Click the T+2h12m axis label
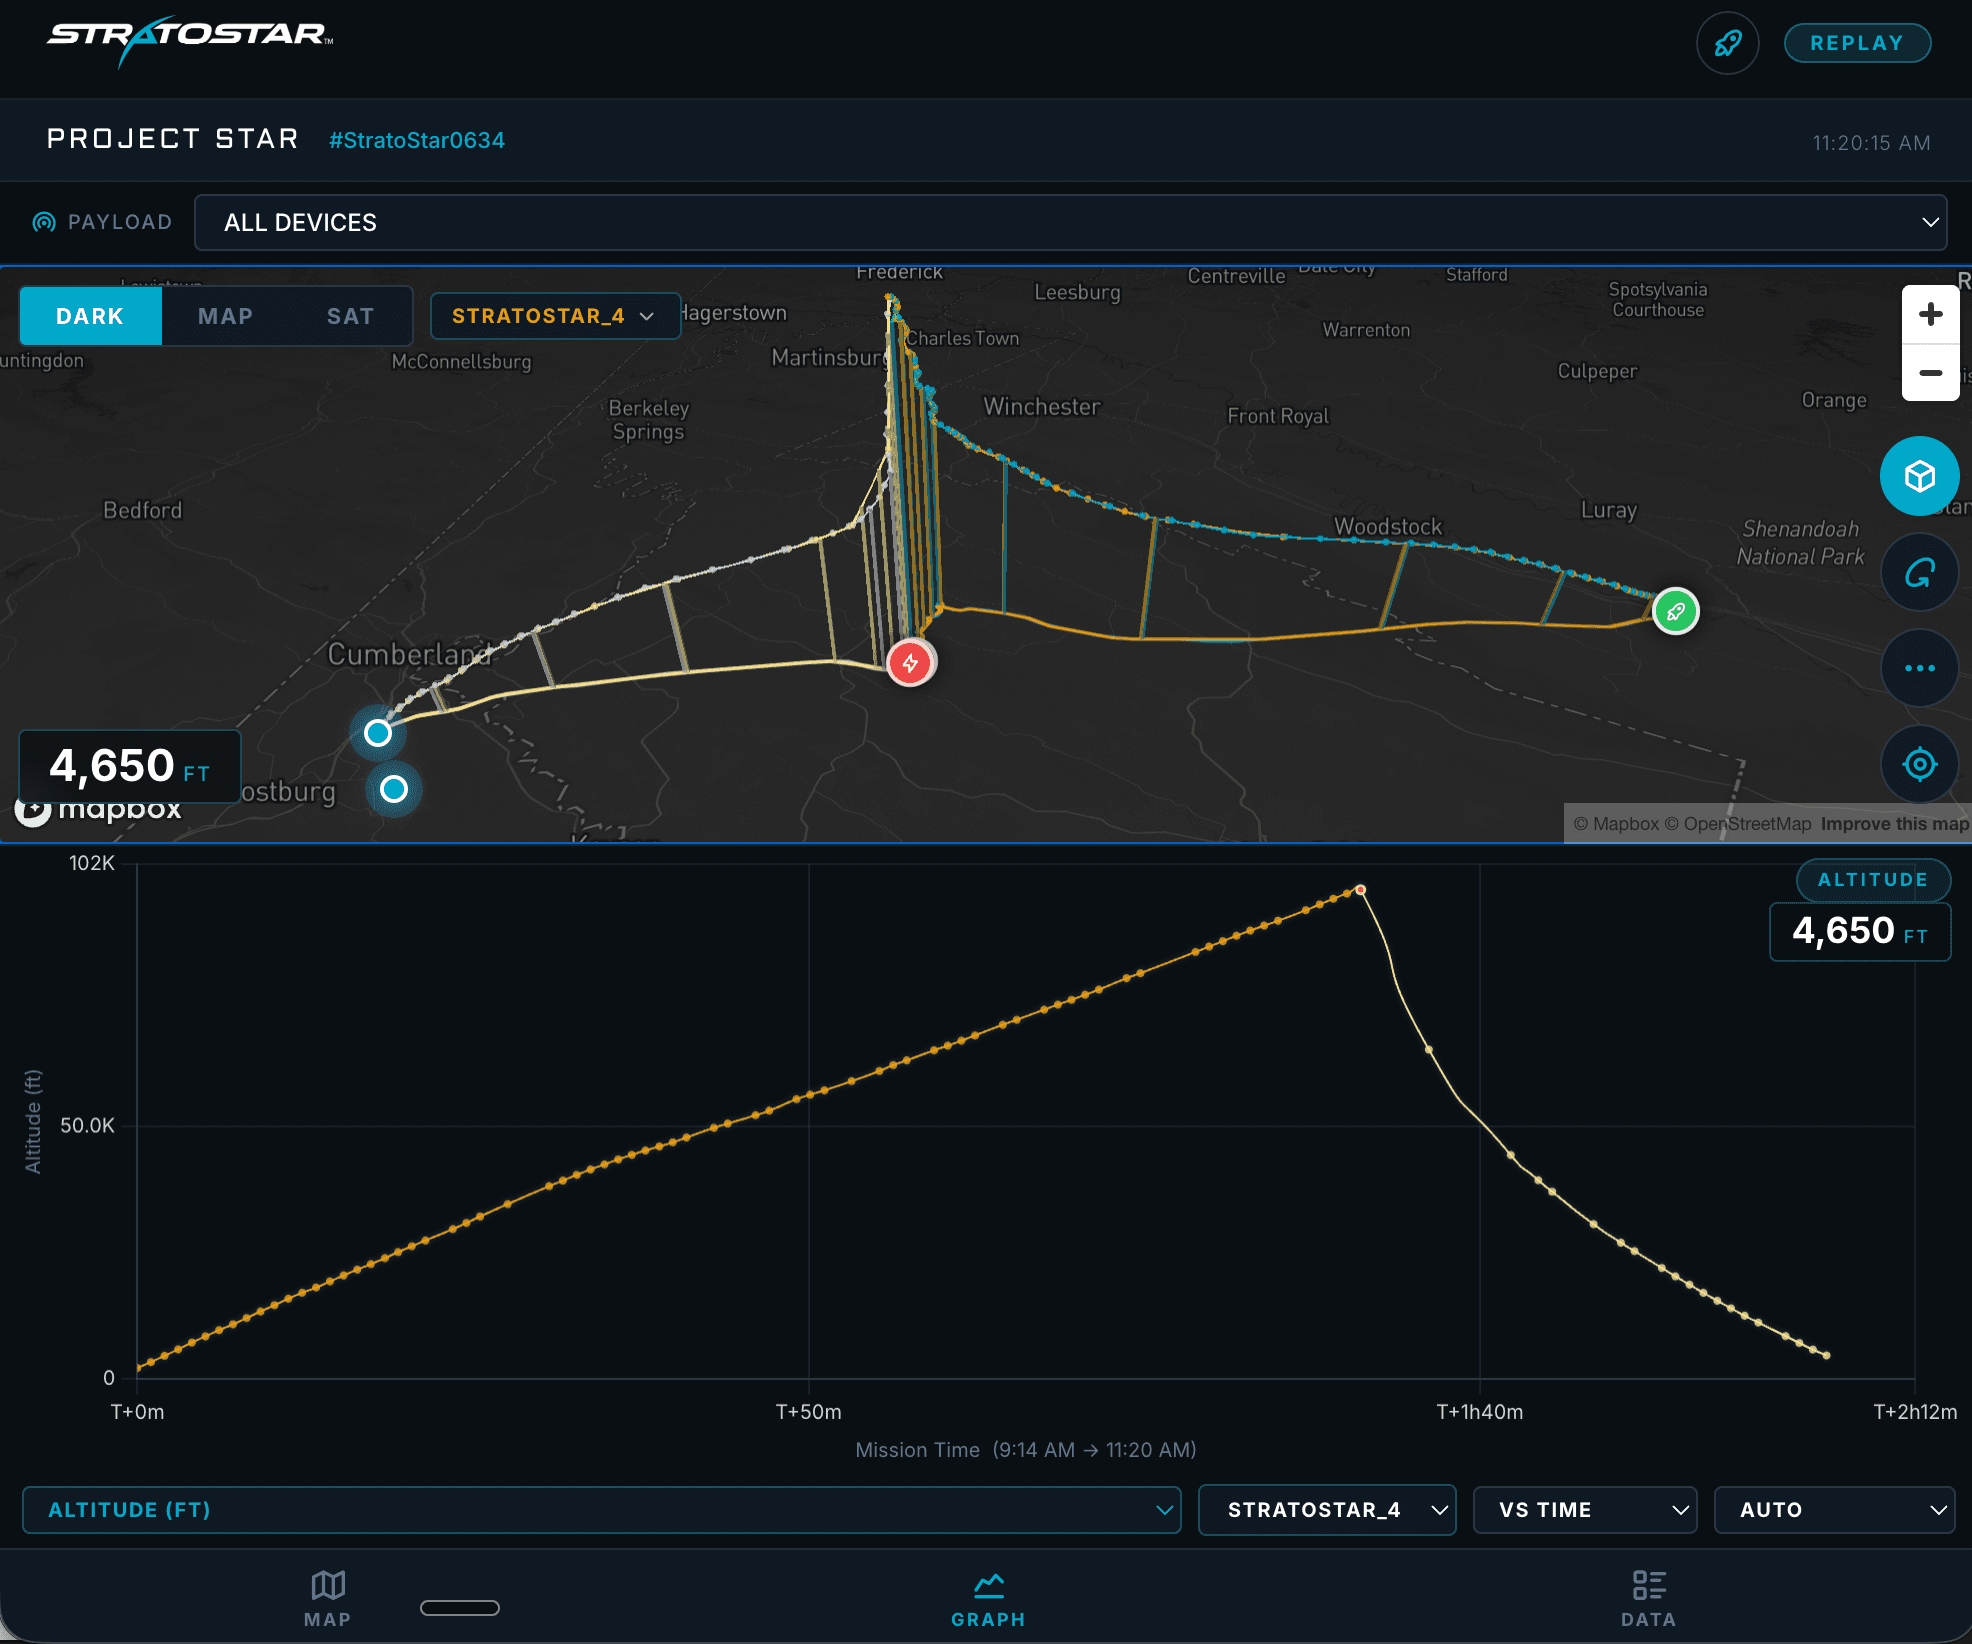This screenshot has height=1644, width=1972. pos(1915,1412)
